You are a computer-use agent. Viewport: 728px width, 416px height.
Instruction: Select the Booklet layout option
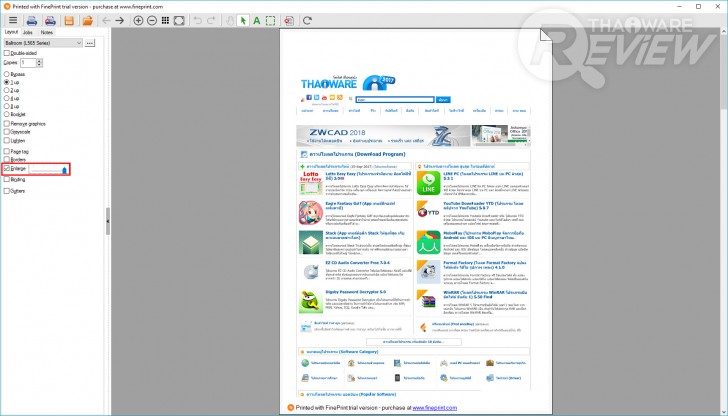coord(6,114)
